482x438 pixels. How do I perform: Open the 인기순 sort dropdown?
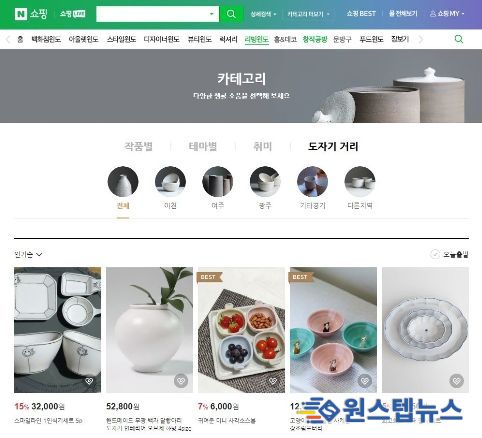(28, 254)
